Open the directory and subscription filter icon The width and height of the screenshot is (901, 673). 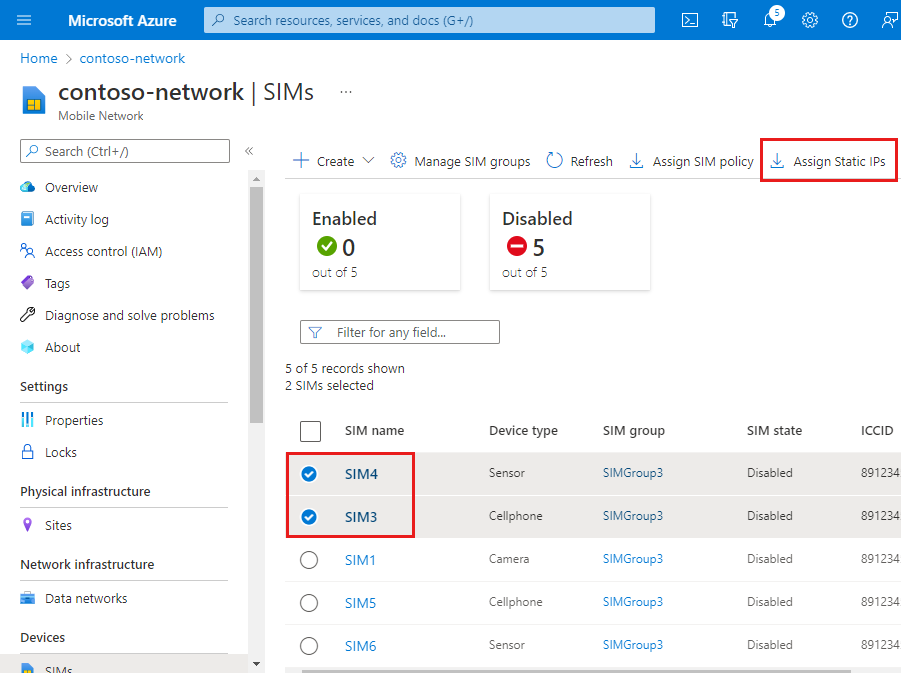coord(729,19)
